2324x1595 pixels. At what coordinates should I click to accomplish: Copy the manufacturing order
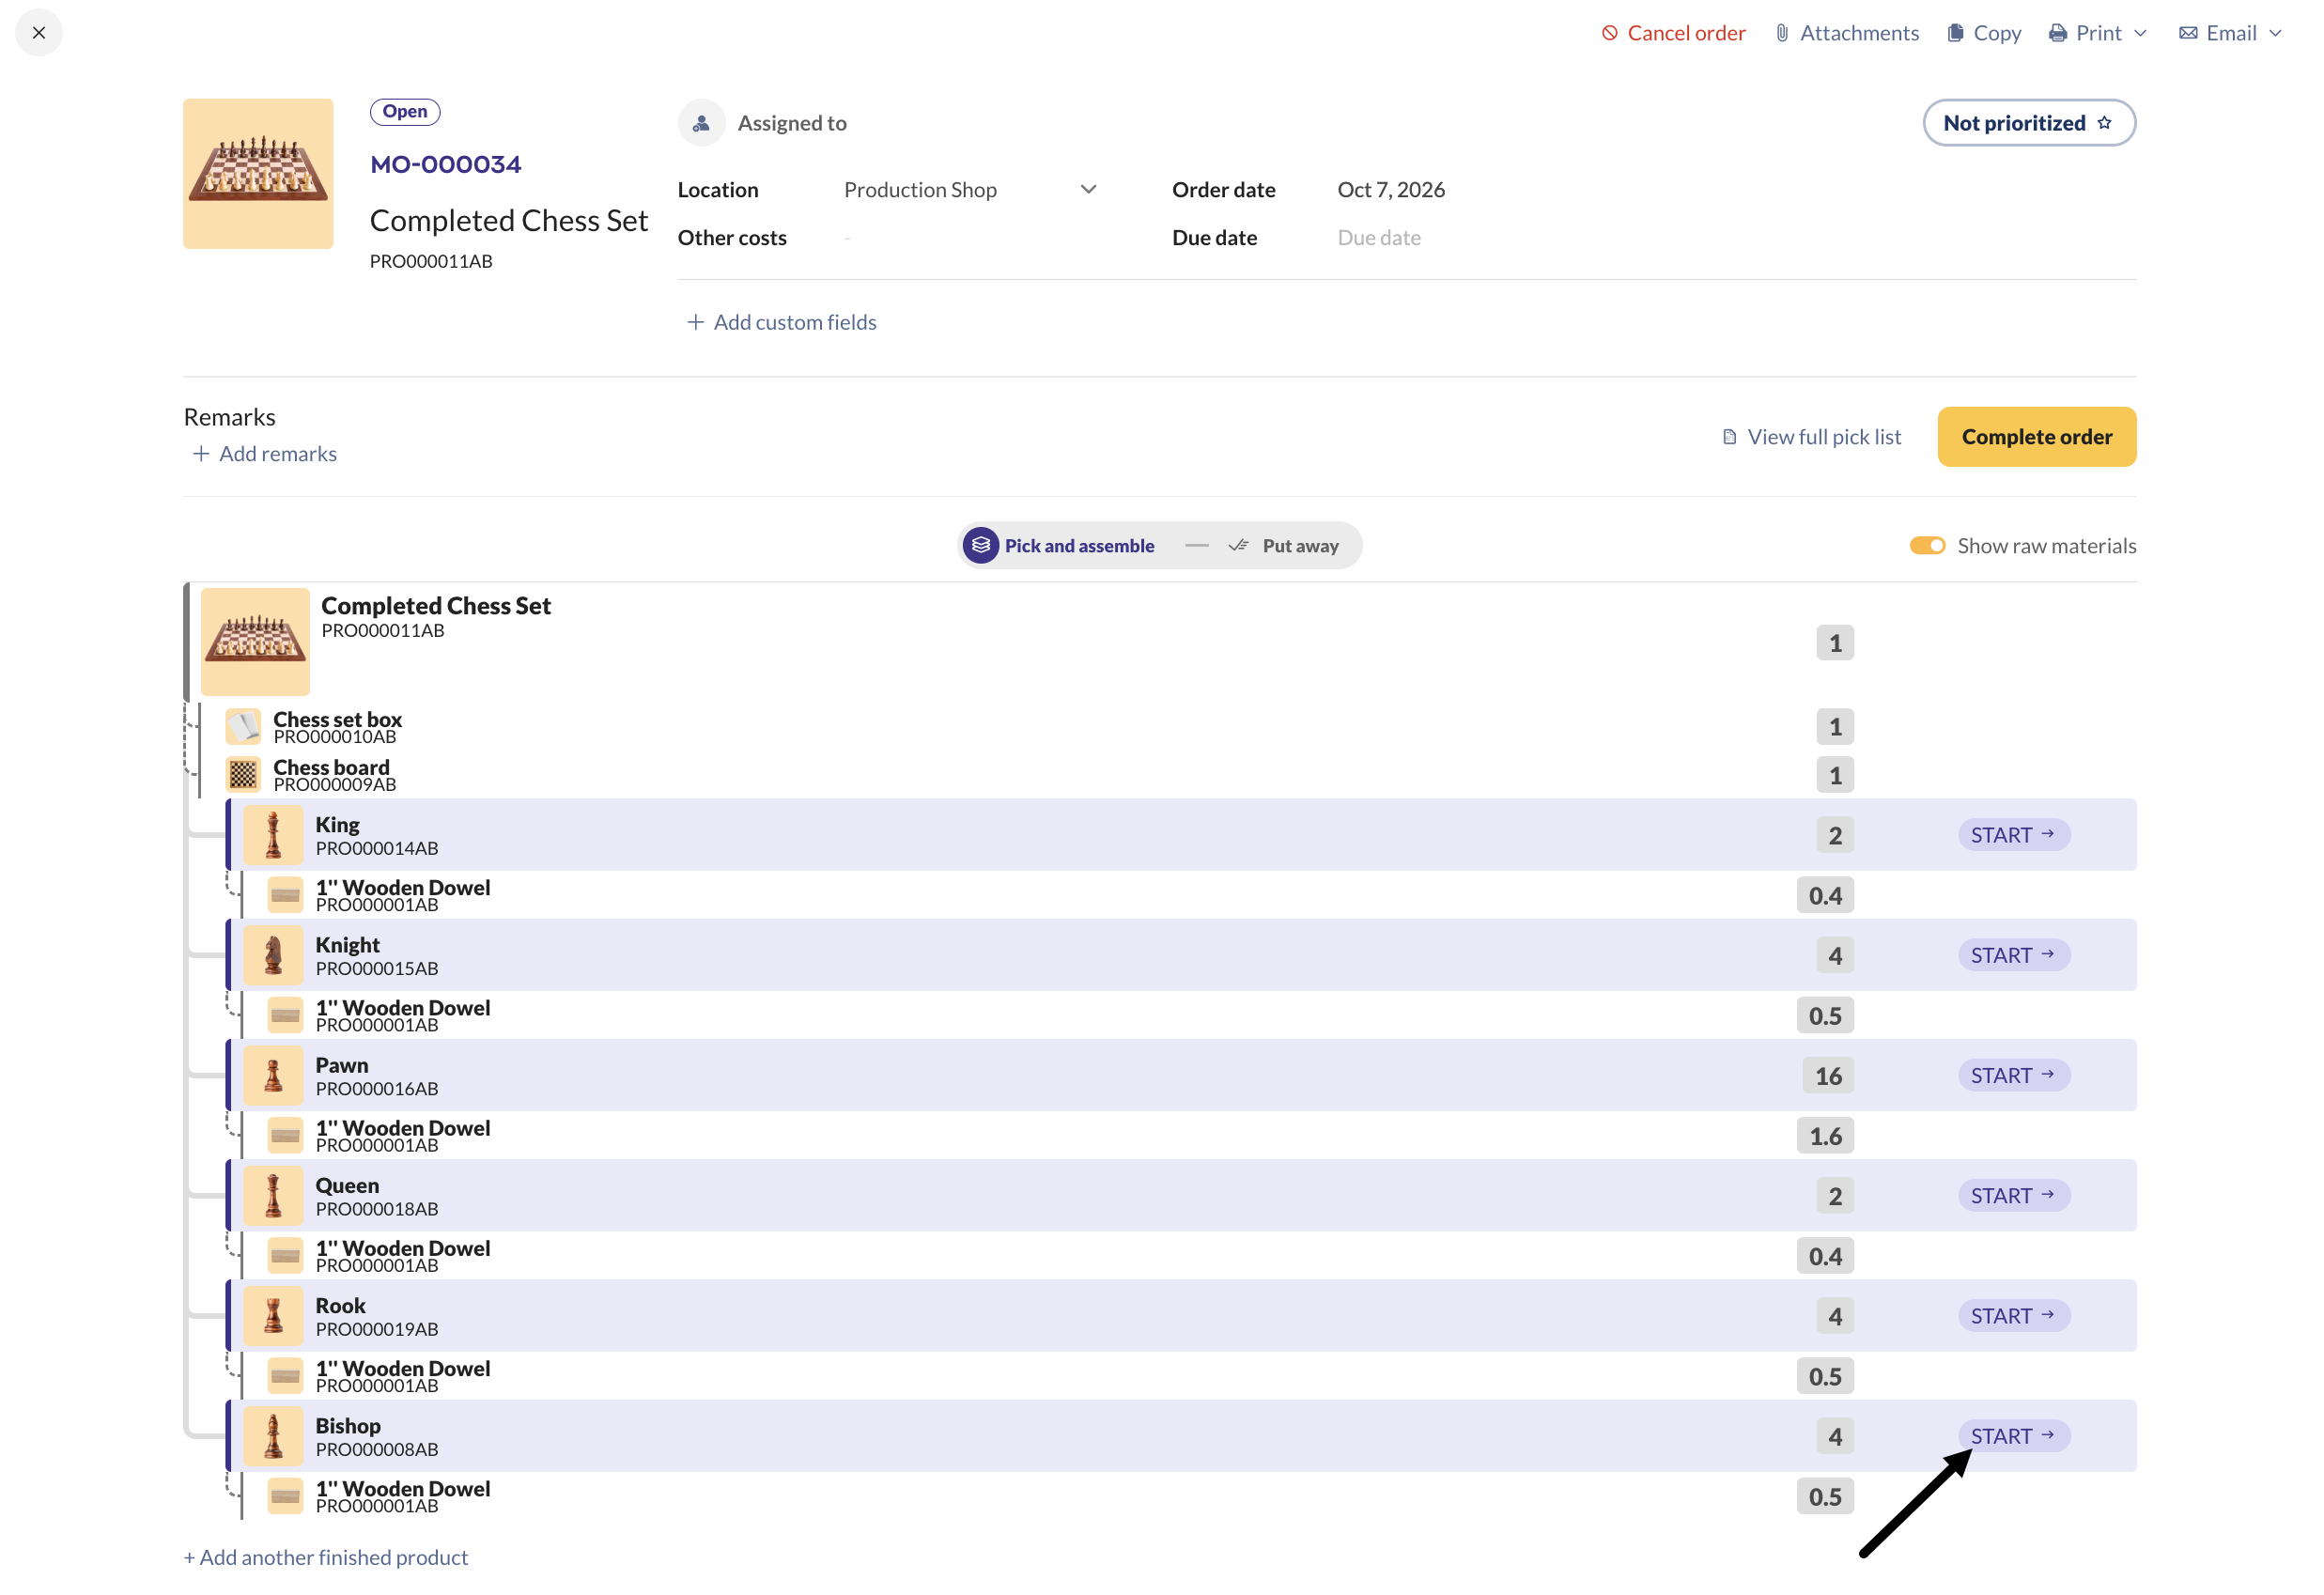1984,33
